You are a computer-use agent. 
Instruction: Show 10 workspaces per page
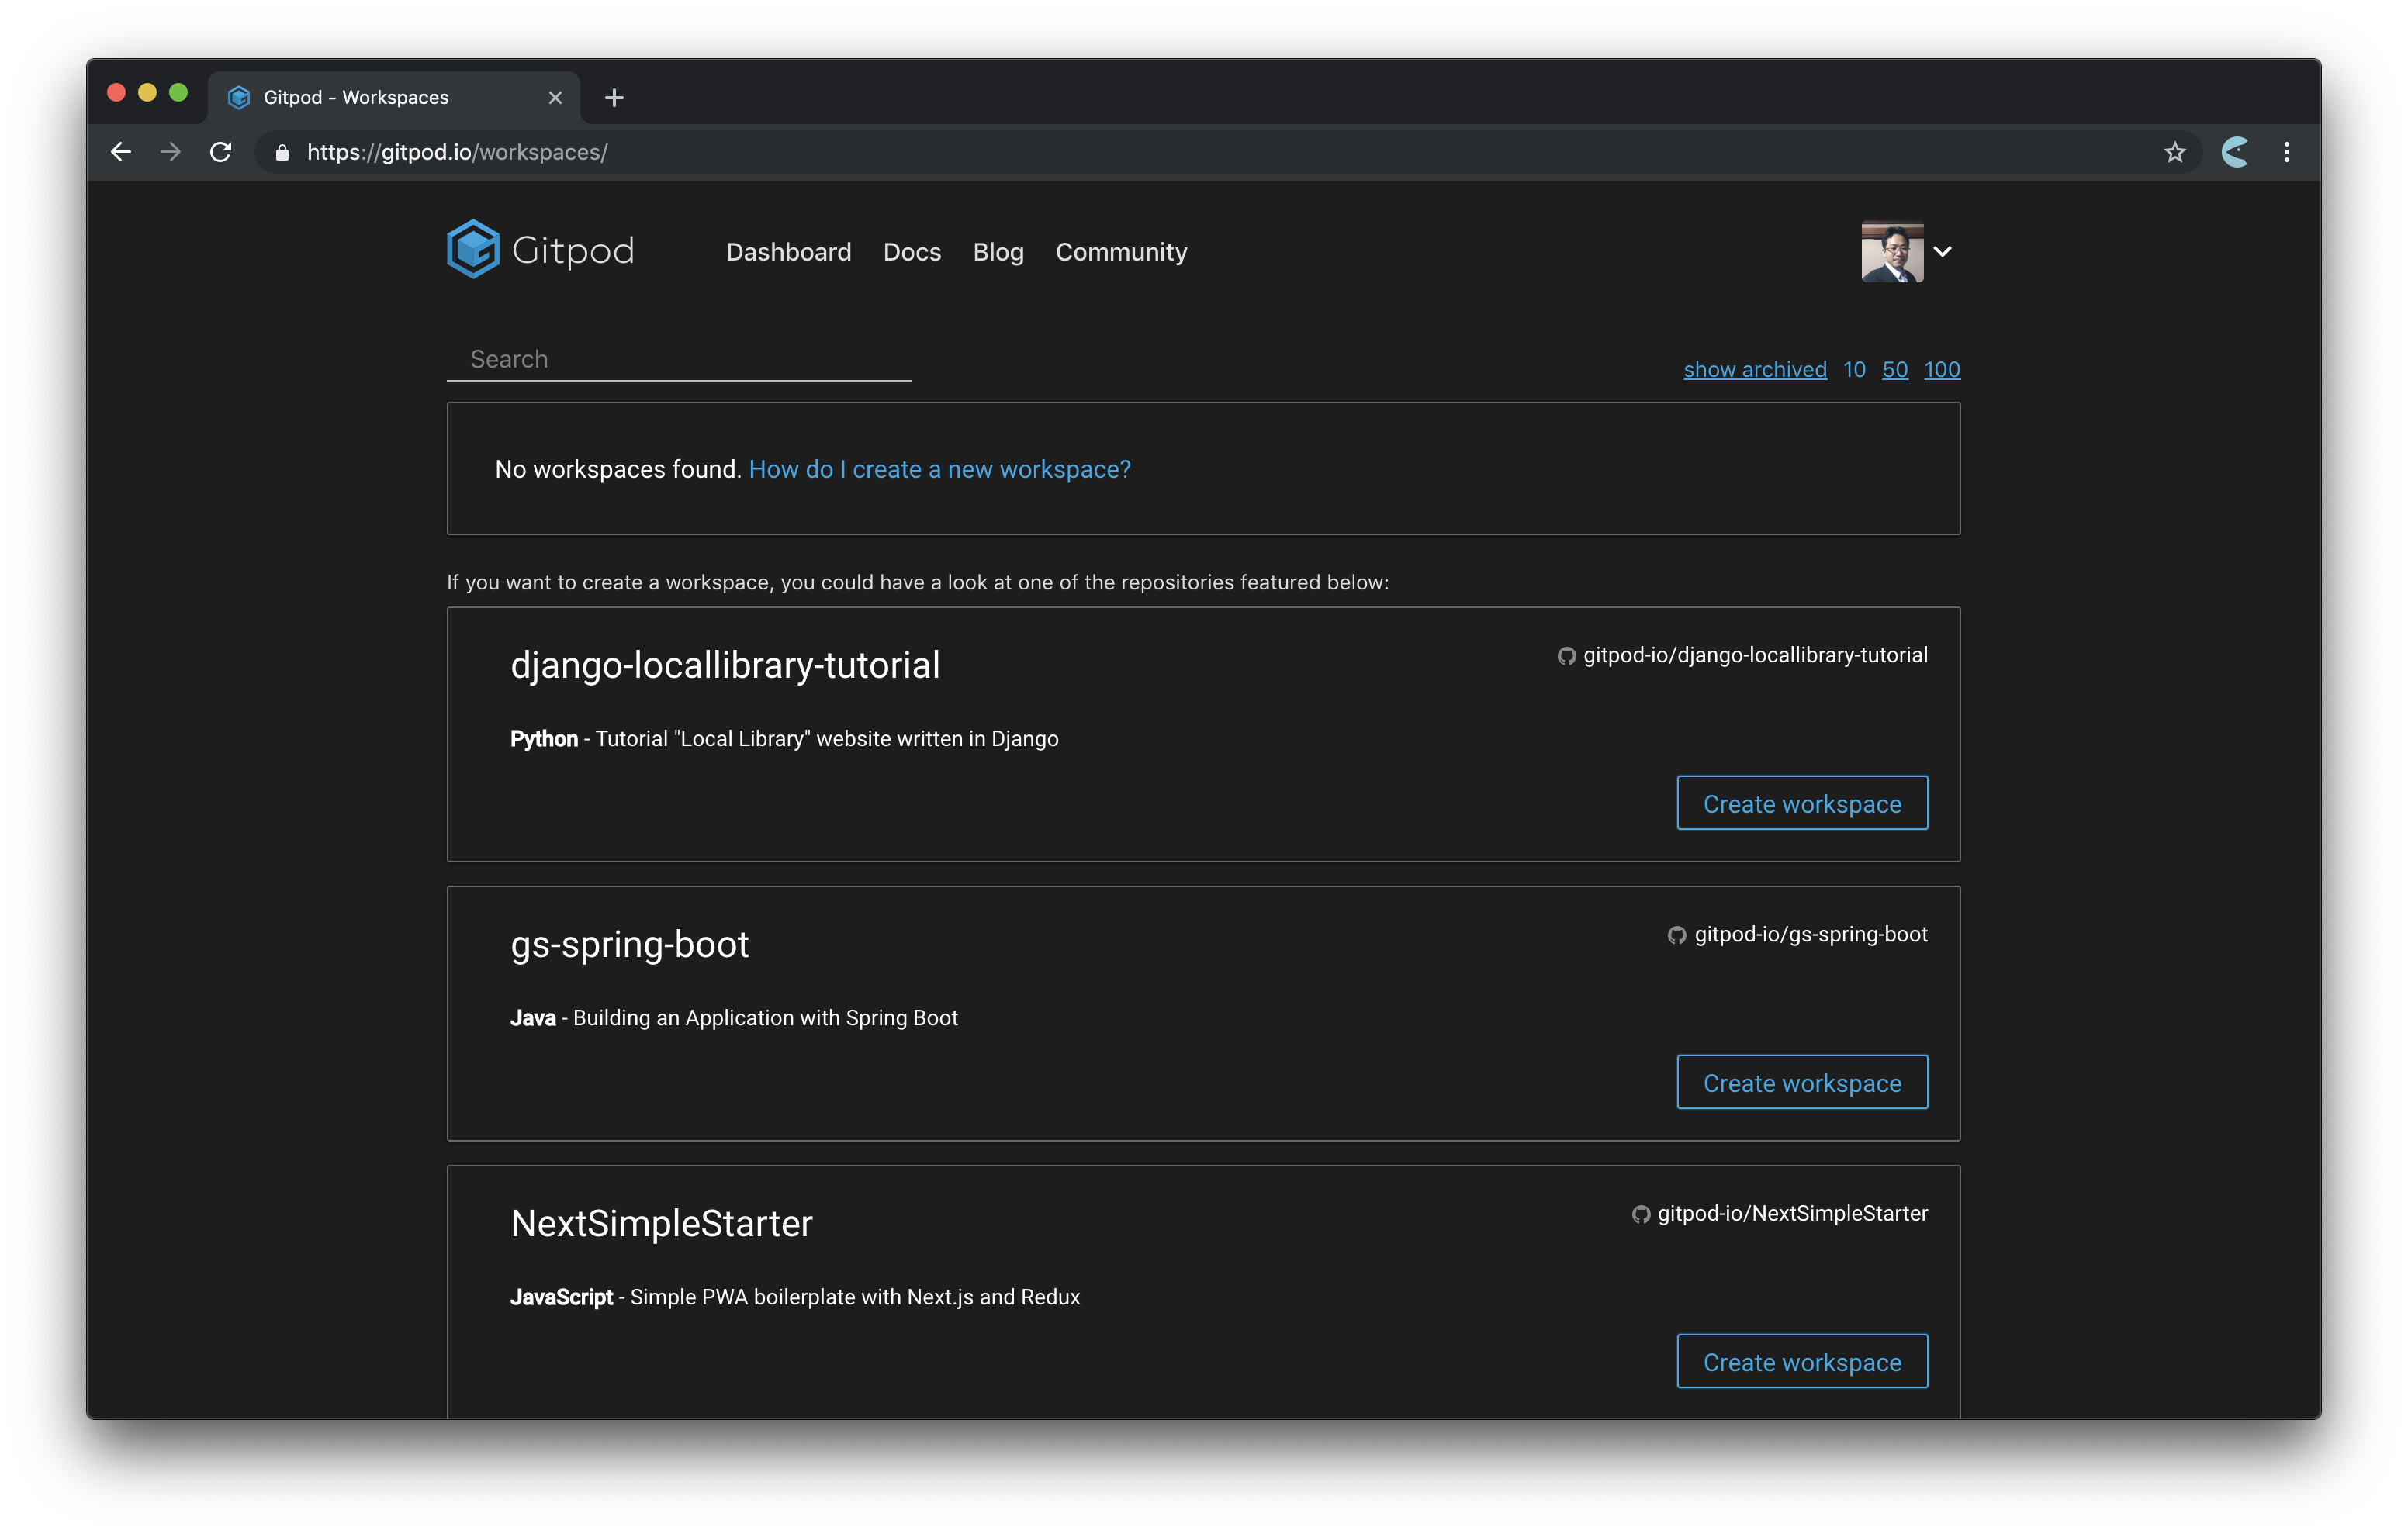pos(1854,369)
